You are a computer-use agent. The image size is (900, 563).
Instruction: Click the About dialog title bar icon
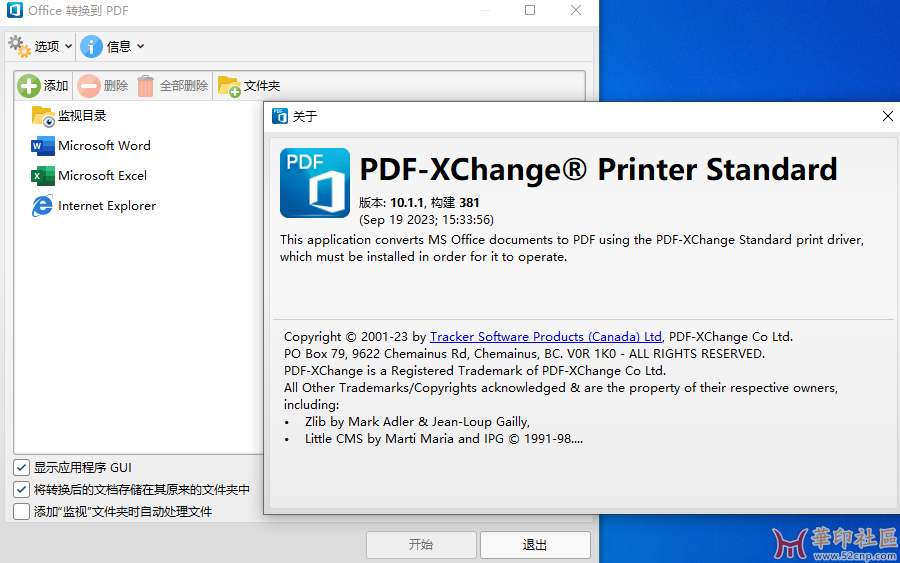280,116
